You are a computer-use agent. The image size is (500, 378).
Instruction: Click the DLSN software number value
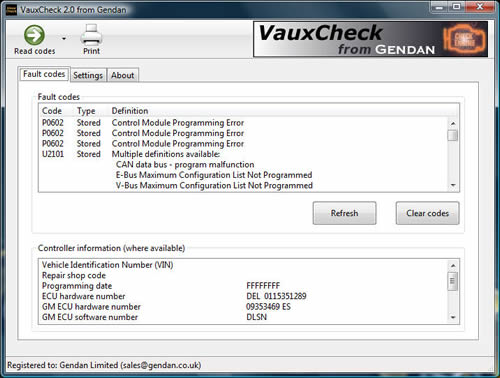[x=256, y=317]
